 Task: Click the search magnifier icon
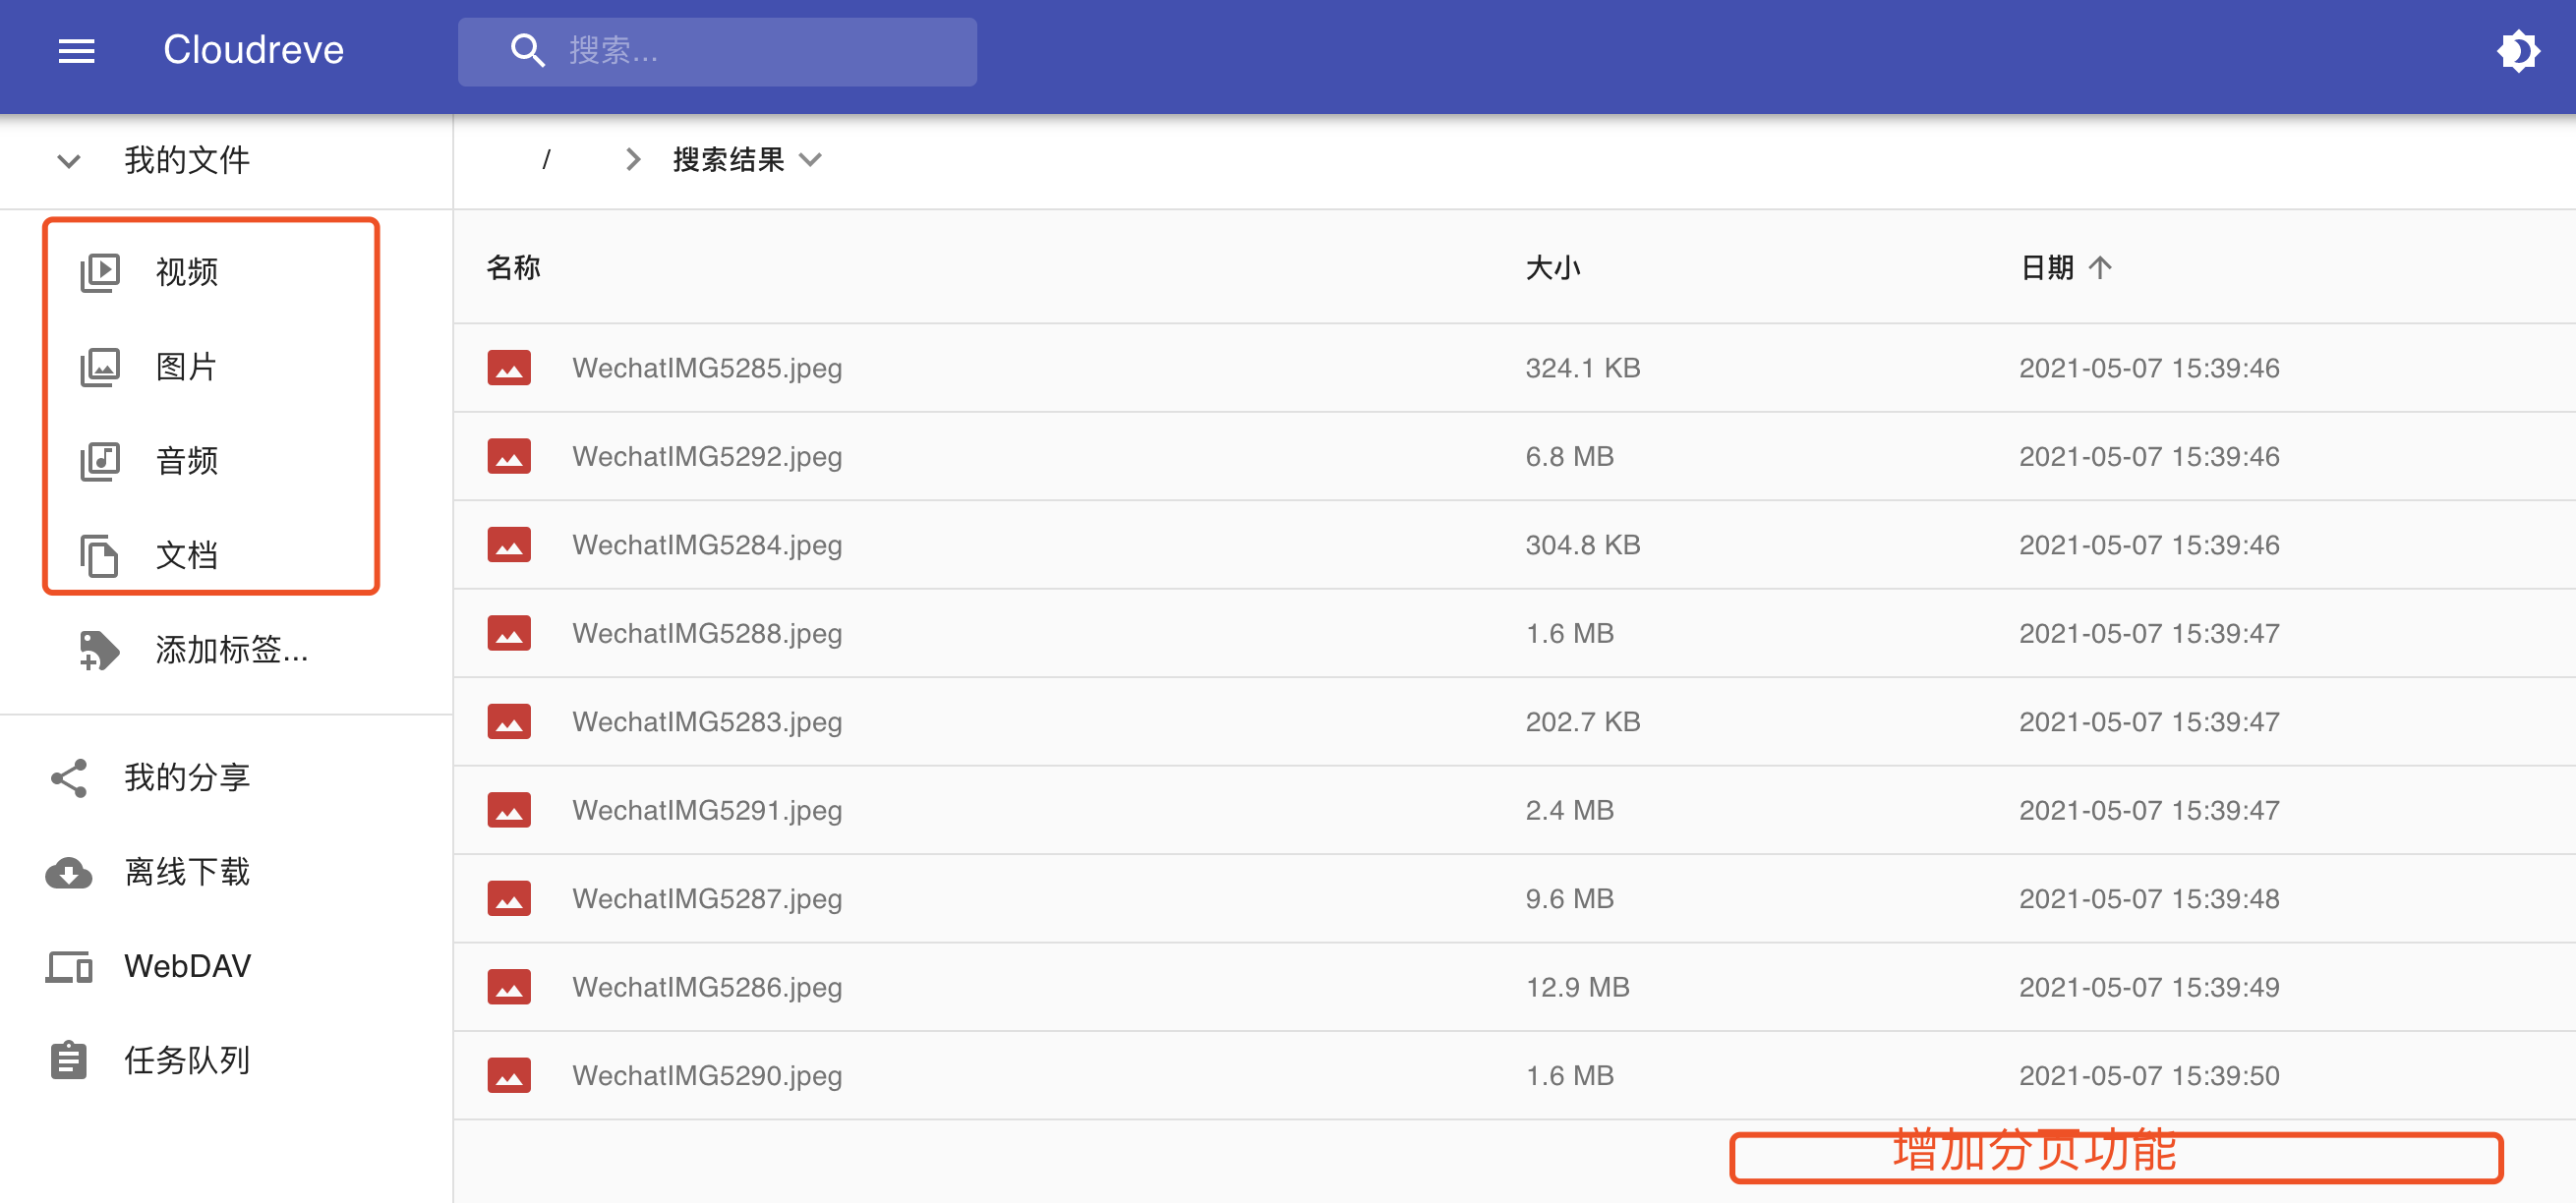(527, 51)
